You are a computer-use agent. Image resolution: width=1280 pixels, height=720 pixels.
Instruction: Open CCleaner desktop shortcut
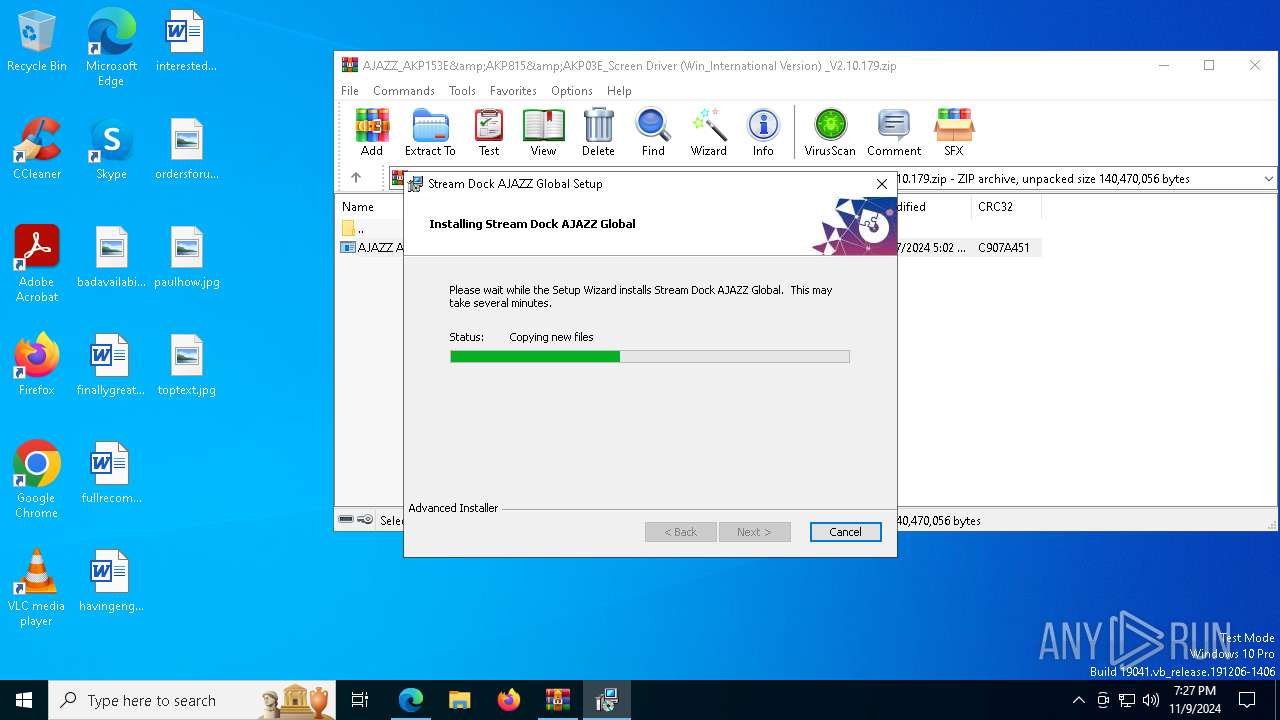[37, 150]
